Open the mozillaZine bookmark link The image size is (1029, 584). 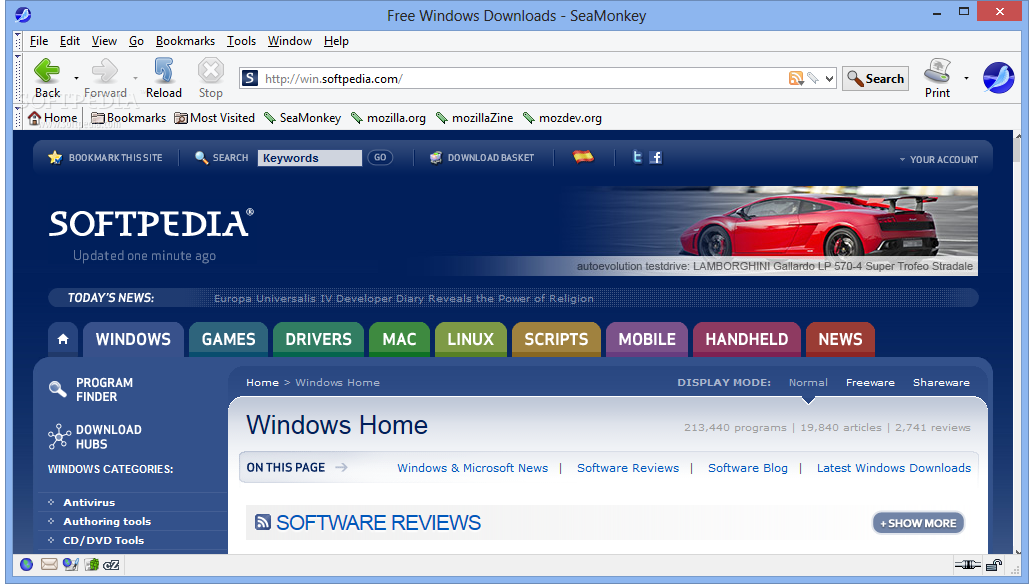coord(475,118)
